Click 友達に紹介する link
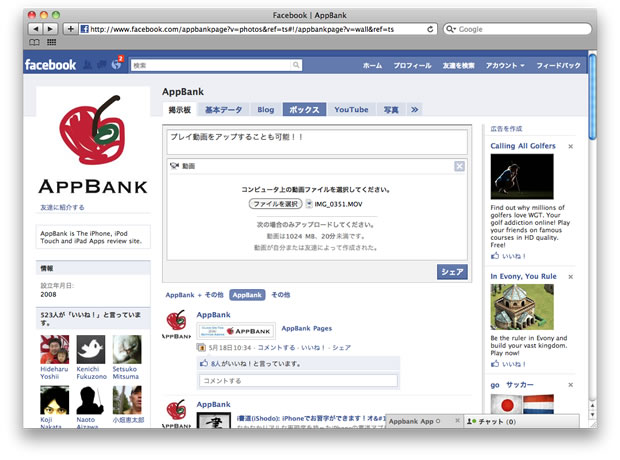The image size is (620, 460). (x=62, y=207)
